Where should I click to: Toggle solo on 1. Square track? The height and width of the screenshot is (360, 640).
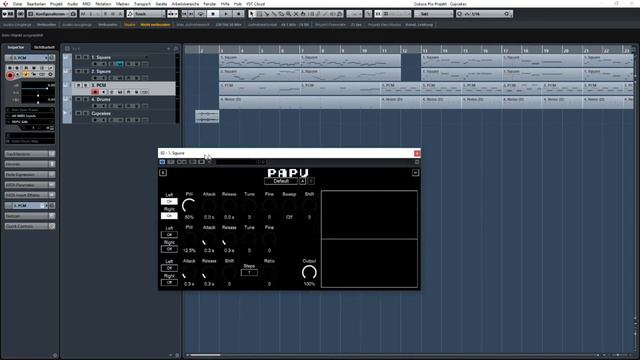(86, 57)
